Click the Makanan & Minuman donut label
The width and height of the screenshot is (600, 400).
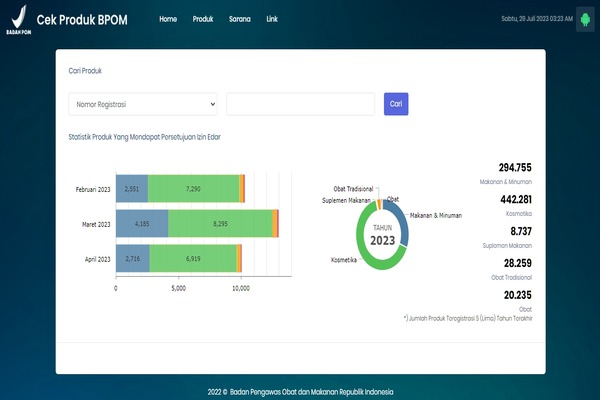[x=436, y=216]
